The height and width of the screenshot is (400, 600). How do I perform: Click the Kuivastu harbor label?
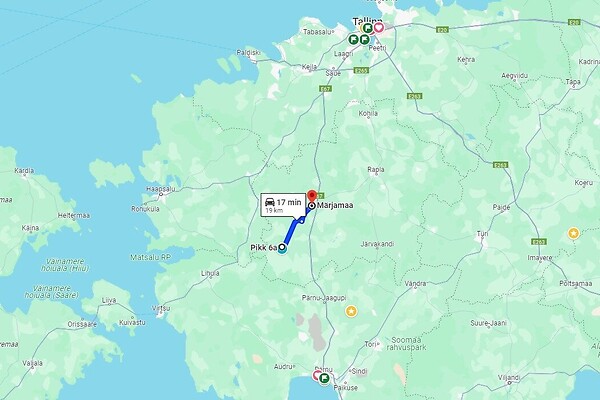point(132,323)
